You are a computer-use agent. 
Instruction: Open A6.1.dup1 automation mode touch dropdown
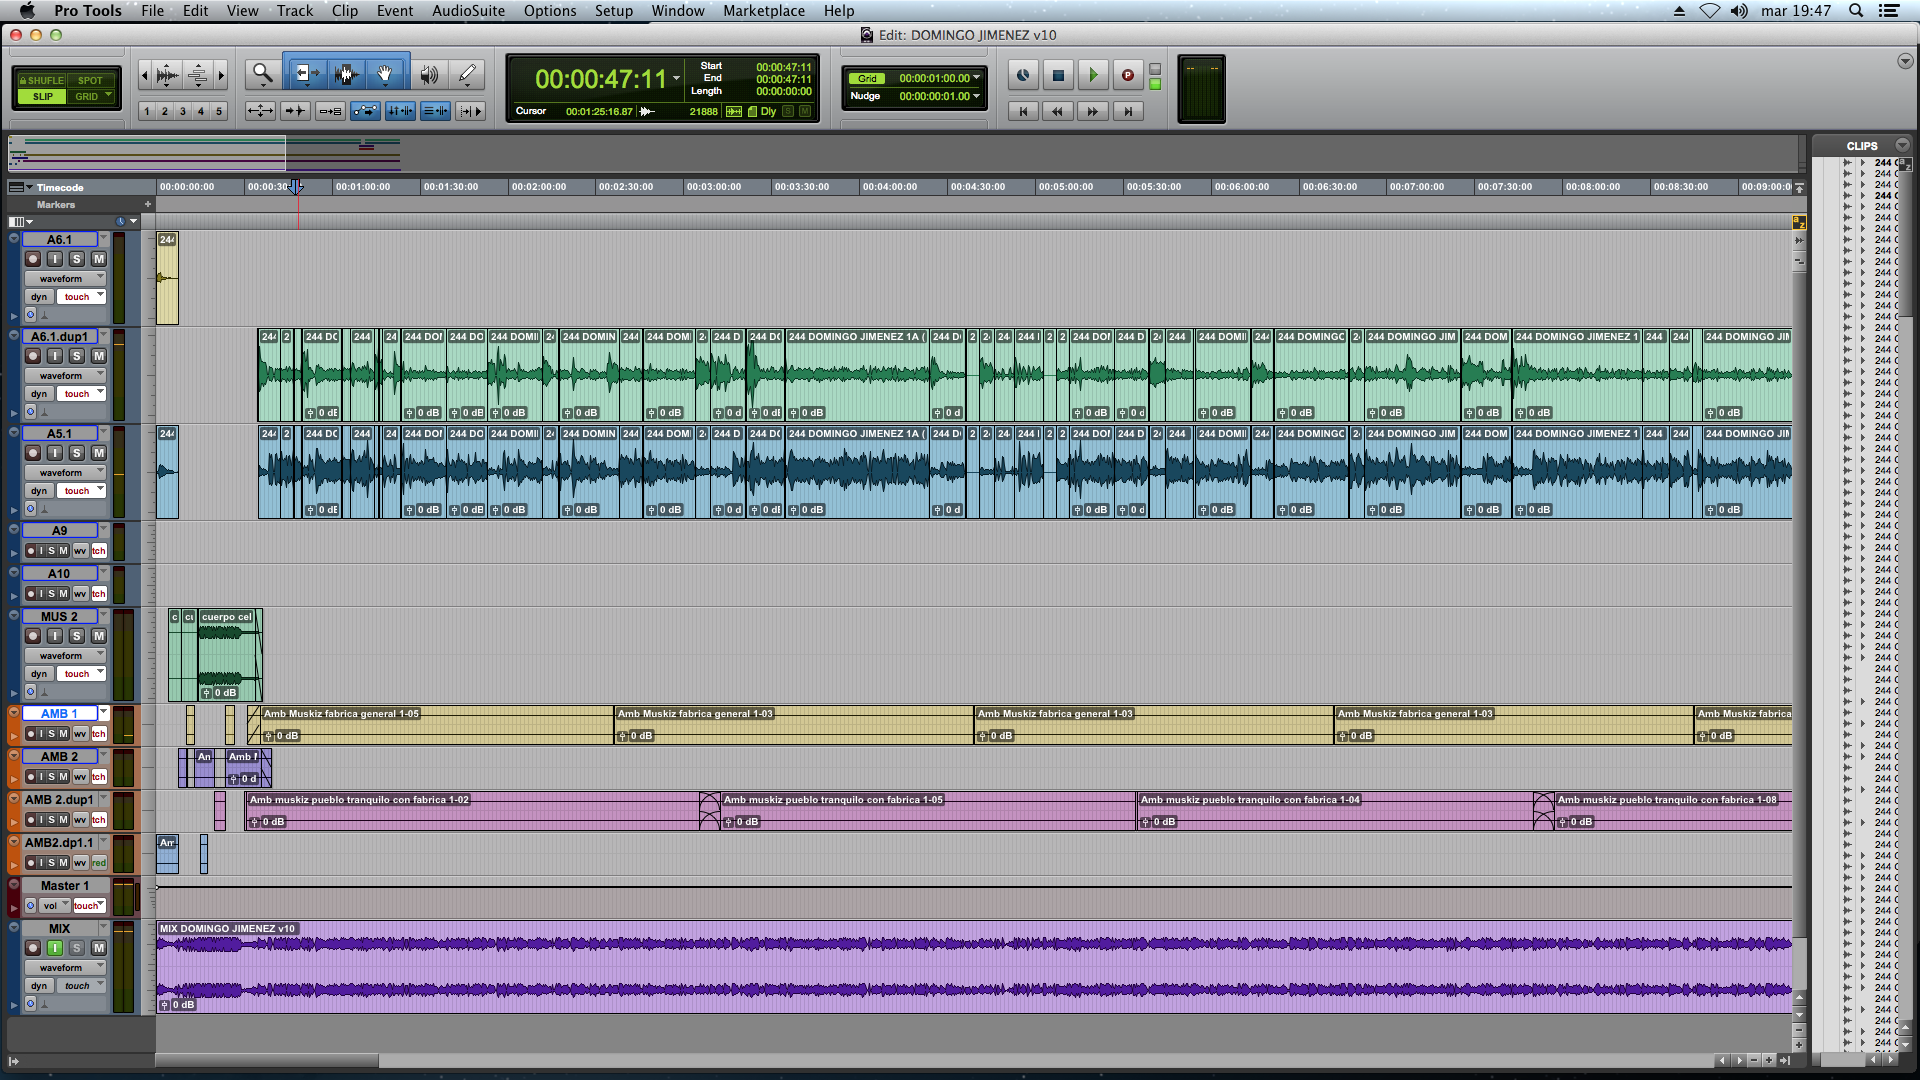[82, 394]
